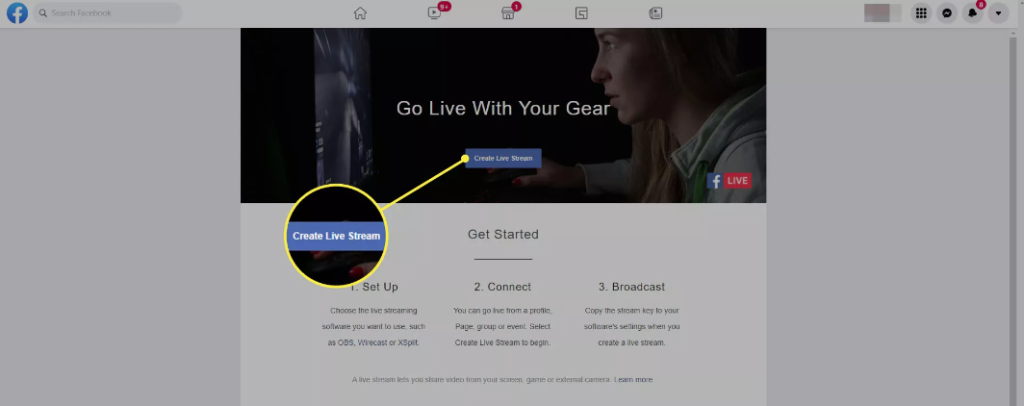Click the Facebook logo icon

pos(17,13)
